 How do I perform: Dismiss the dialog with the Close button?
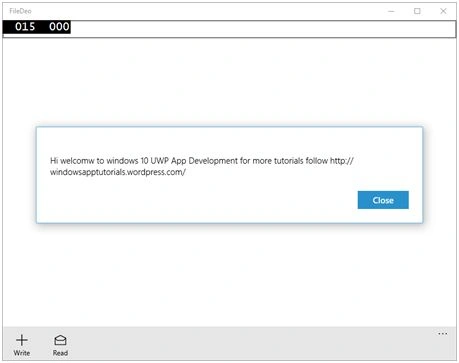coord(383,200)
